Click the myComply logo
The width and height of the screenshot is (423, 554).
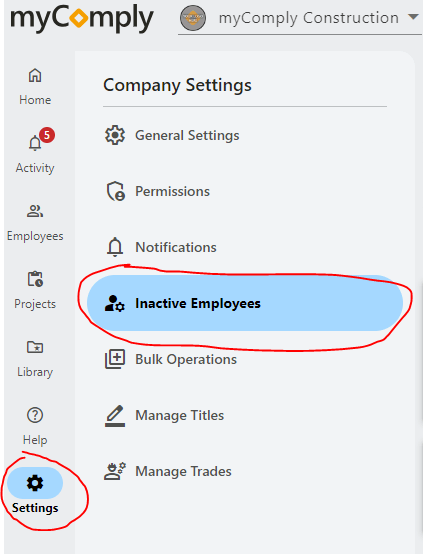[x=82, y=19]
